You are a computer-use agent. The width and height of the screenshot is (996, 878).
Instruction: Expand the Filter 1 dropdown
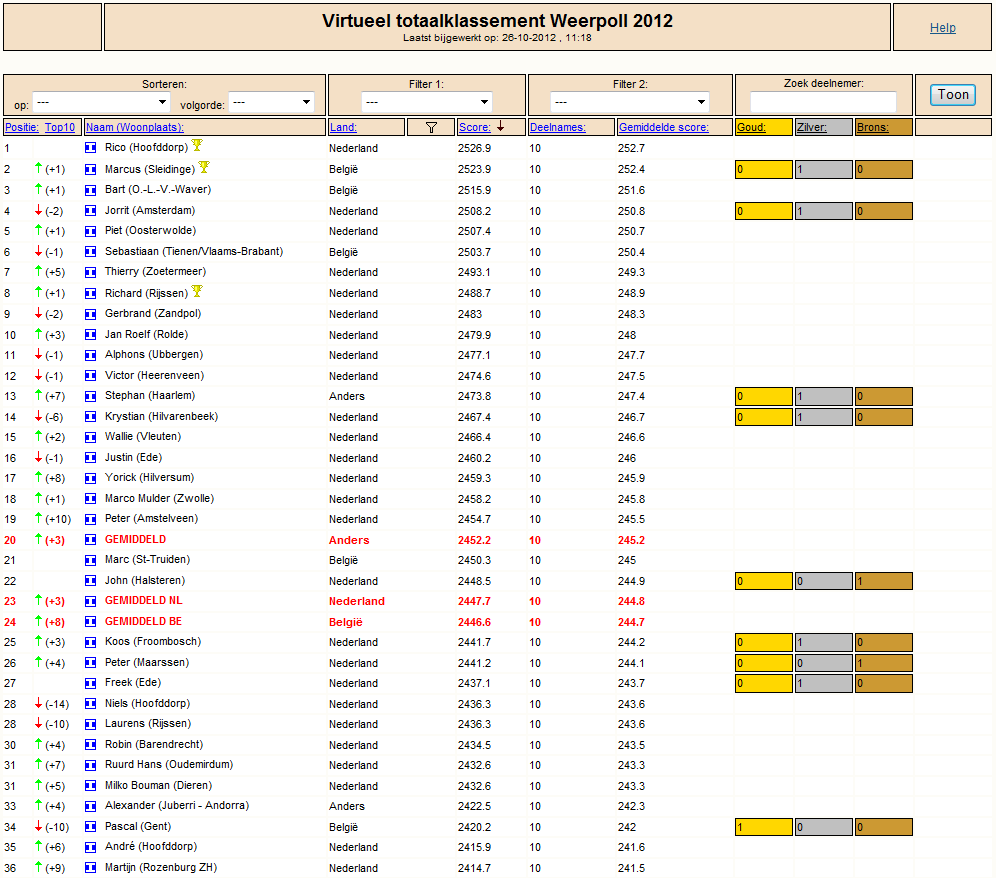(x=427, y=102)
